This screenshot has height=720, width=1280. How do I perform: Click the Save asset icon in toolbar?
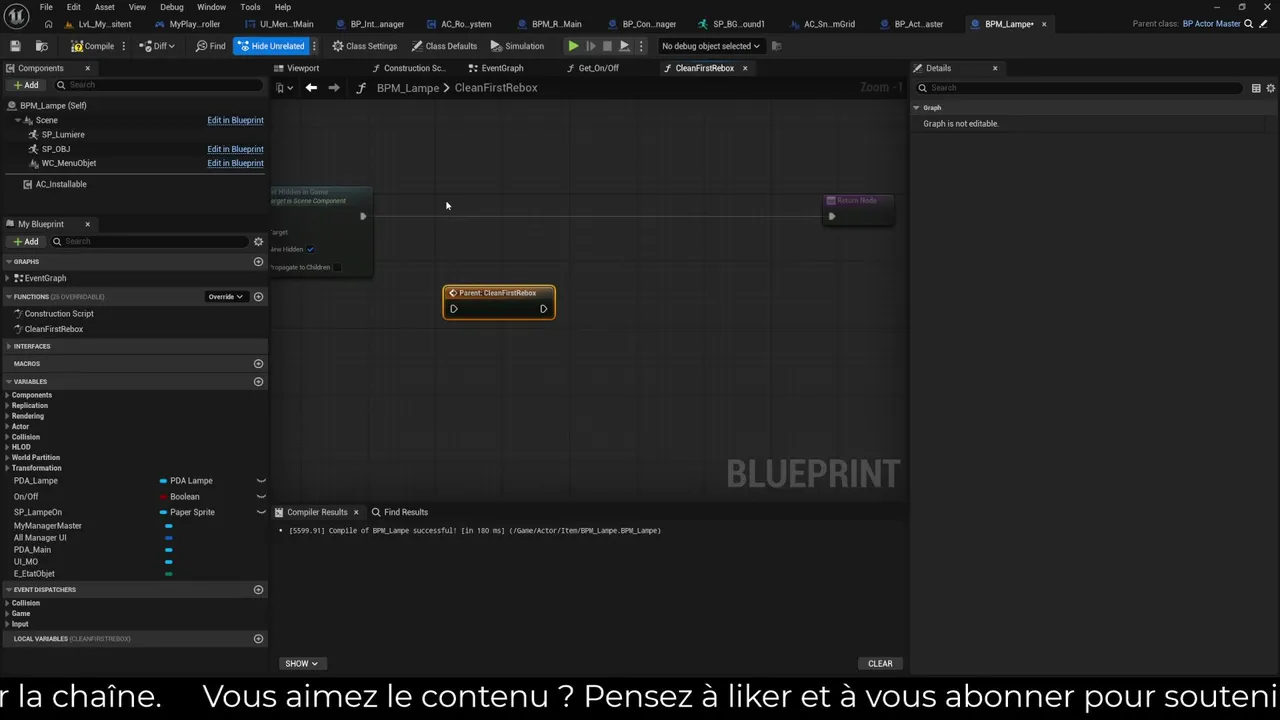pos(15,46)
